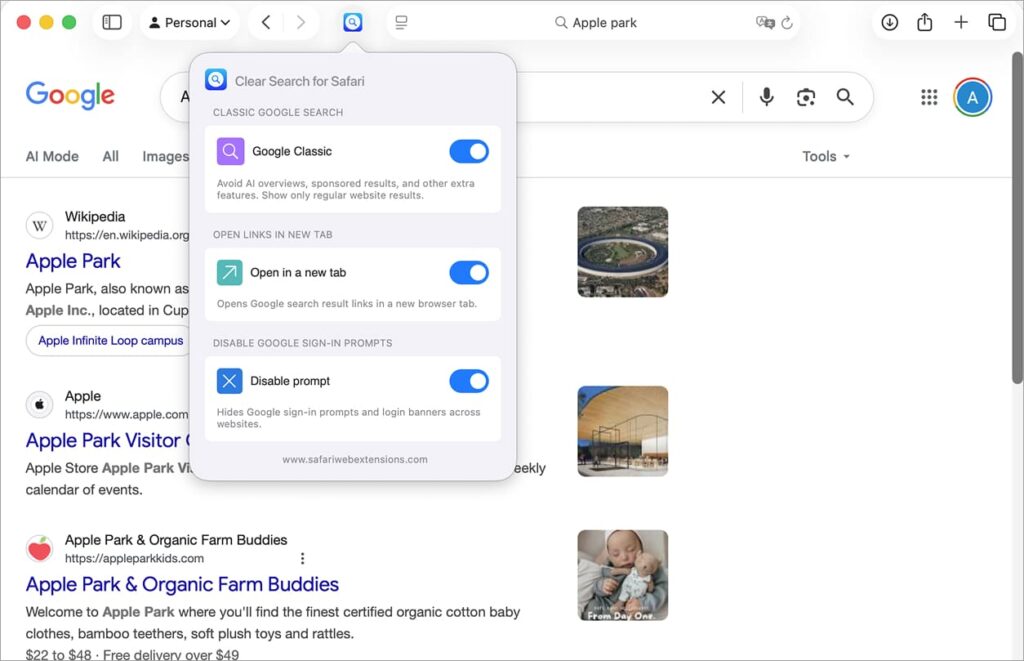Image resolution: width=1024 pixels, height=661 pixels.
Task: Show the tab overview
Action: tap(997, 22)
